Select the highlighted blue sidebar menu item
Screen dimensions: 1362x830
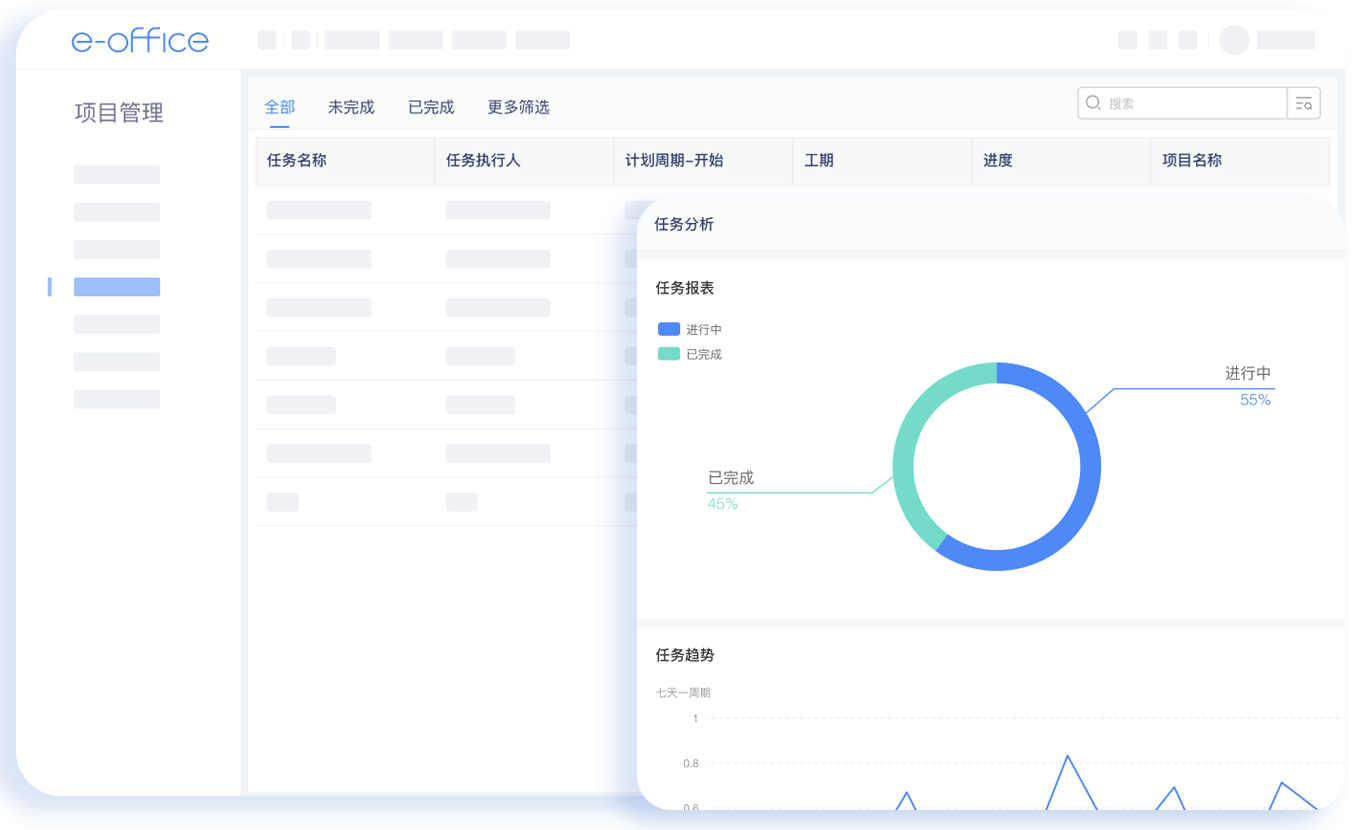click(117, 287)
